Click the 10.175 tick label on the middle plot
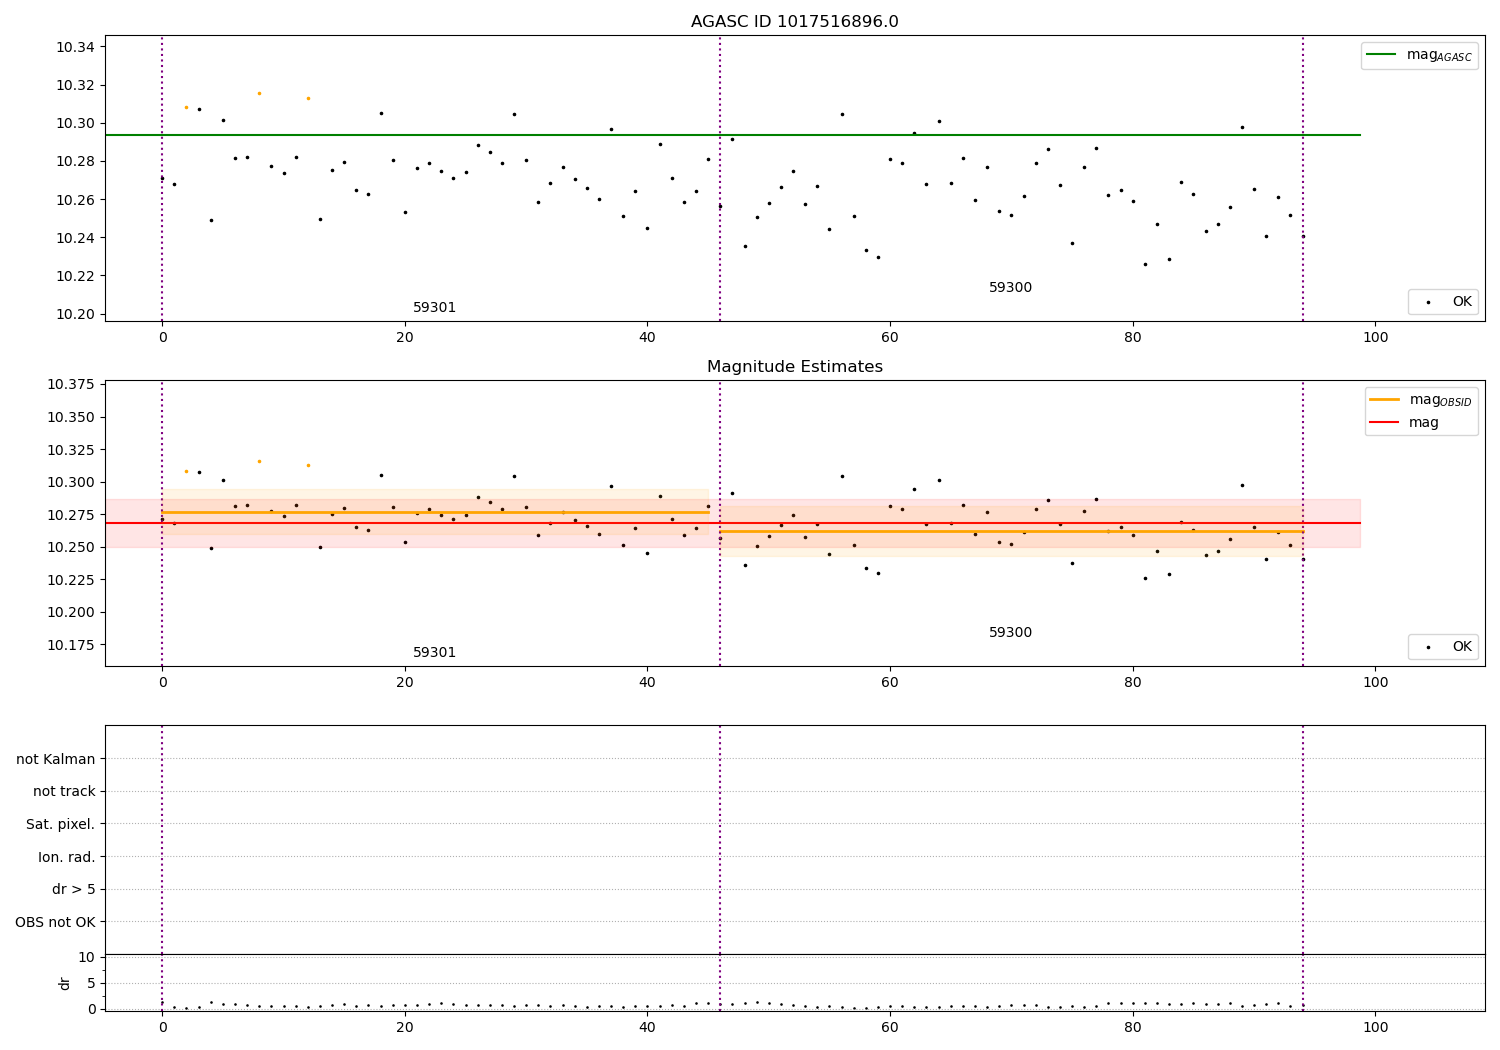Viewport: 1500px width, 1050px height. 70,645
